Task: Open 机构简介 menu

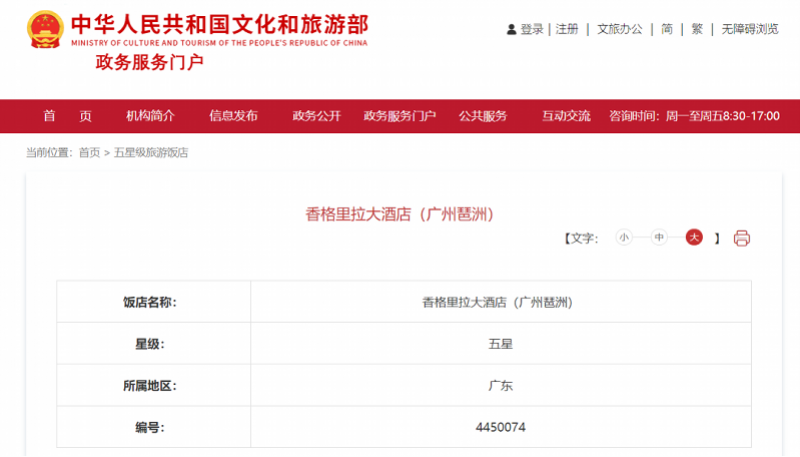Action: pos(151,116)
